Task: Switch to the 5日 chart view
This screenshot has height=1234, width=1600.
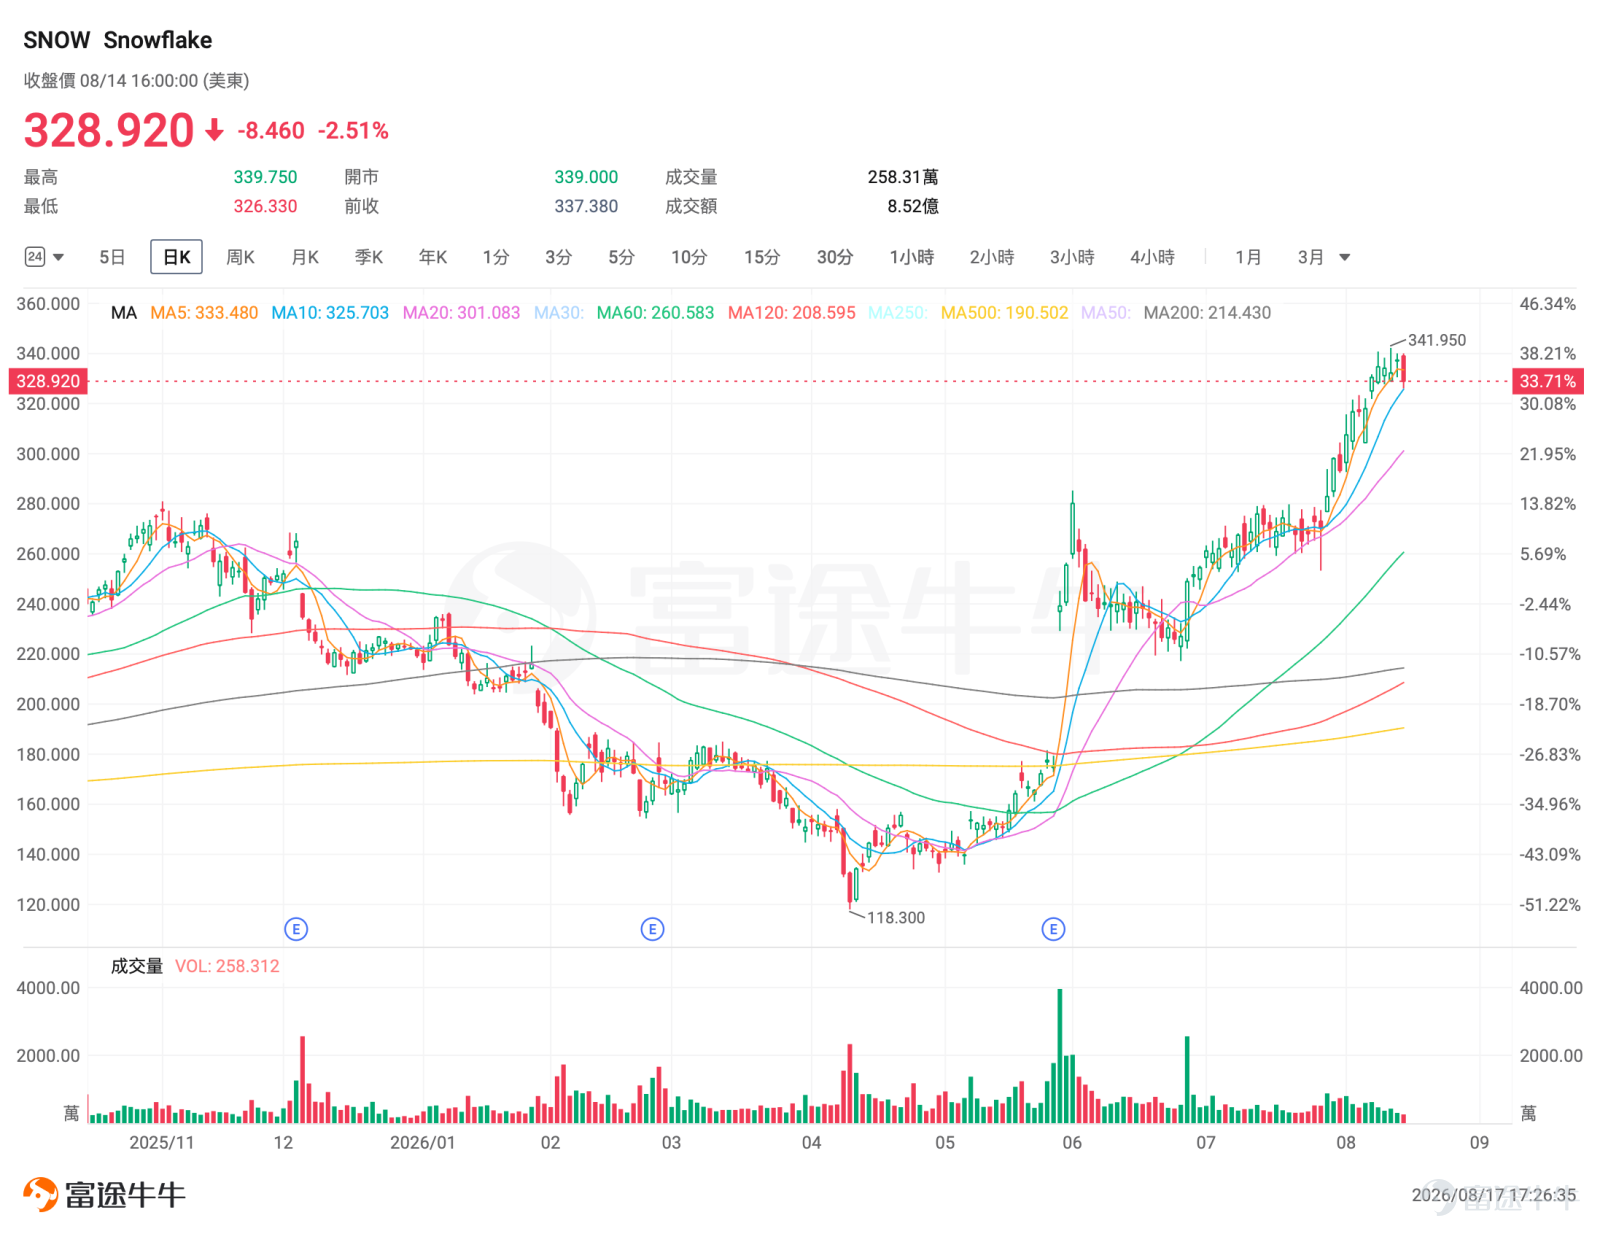Action: [112, 257]
